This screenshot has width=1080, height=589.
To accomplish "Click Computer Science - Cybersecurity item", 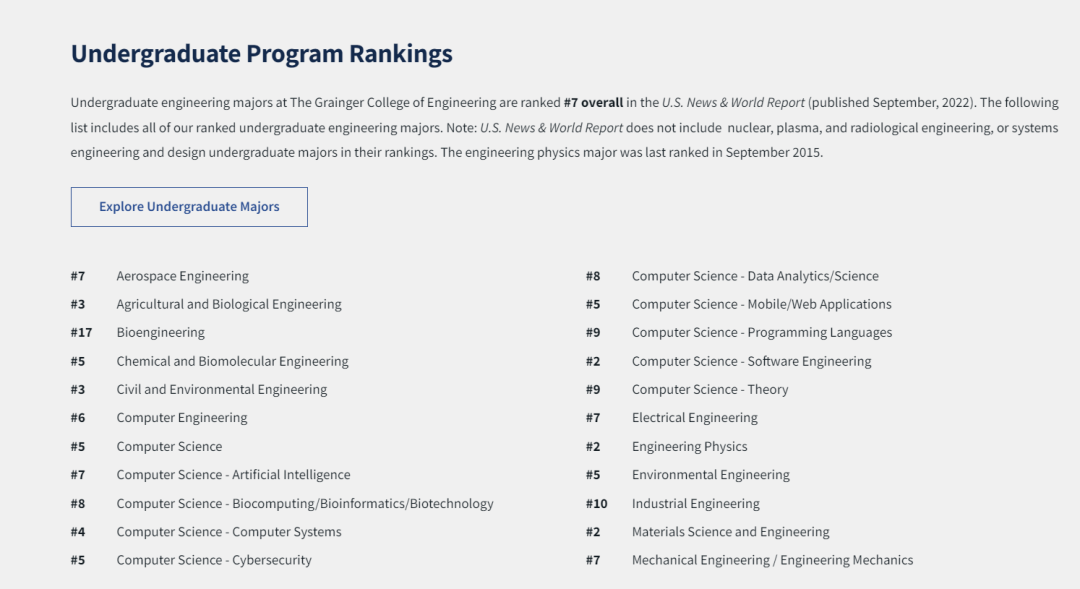I will [214, 560].
